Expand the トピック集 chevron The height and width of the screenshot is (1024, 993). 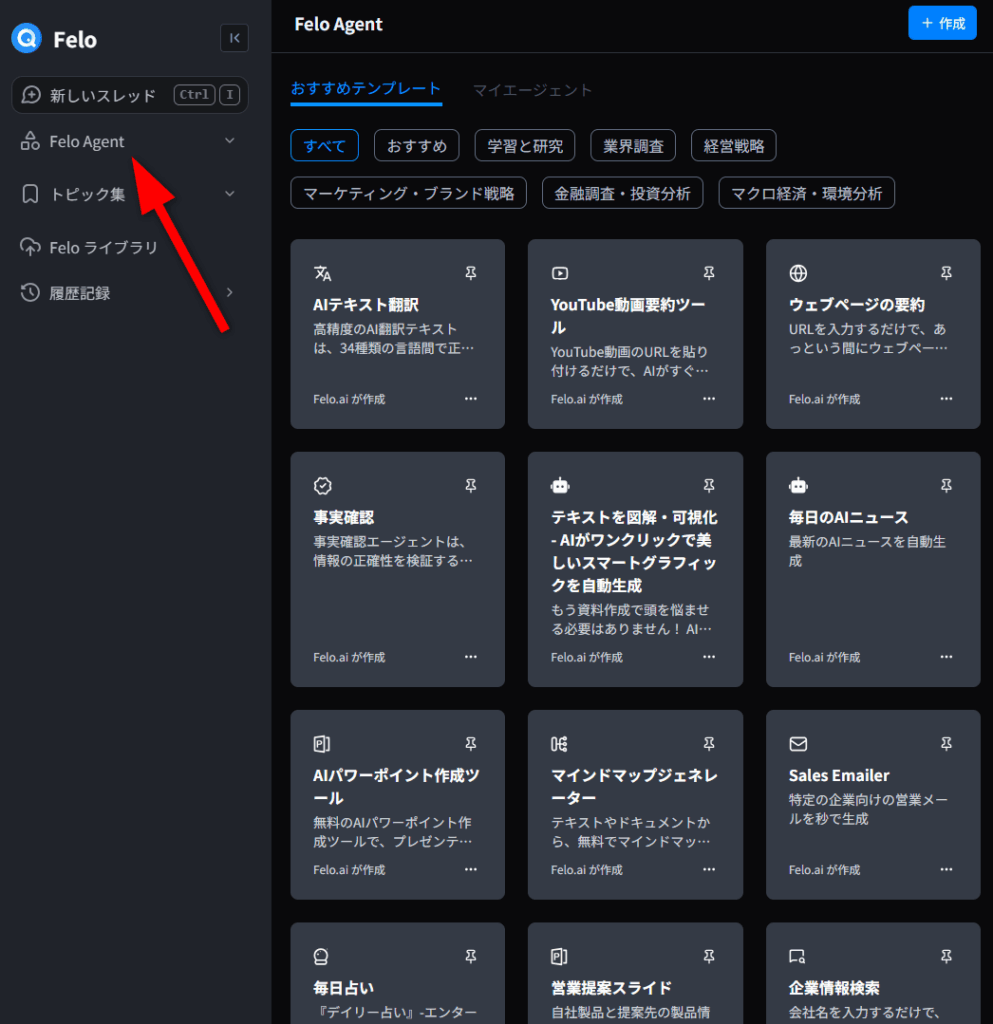230,193
